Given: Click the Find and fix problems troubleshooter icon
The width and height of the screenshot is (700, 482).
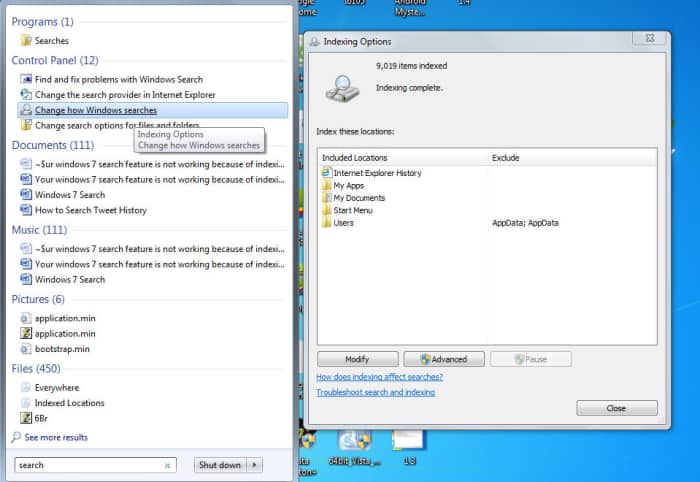Looking at the screenshot, I should pyautogui.click(x=26, y=79).
